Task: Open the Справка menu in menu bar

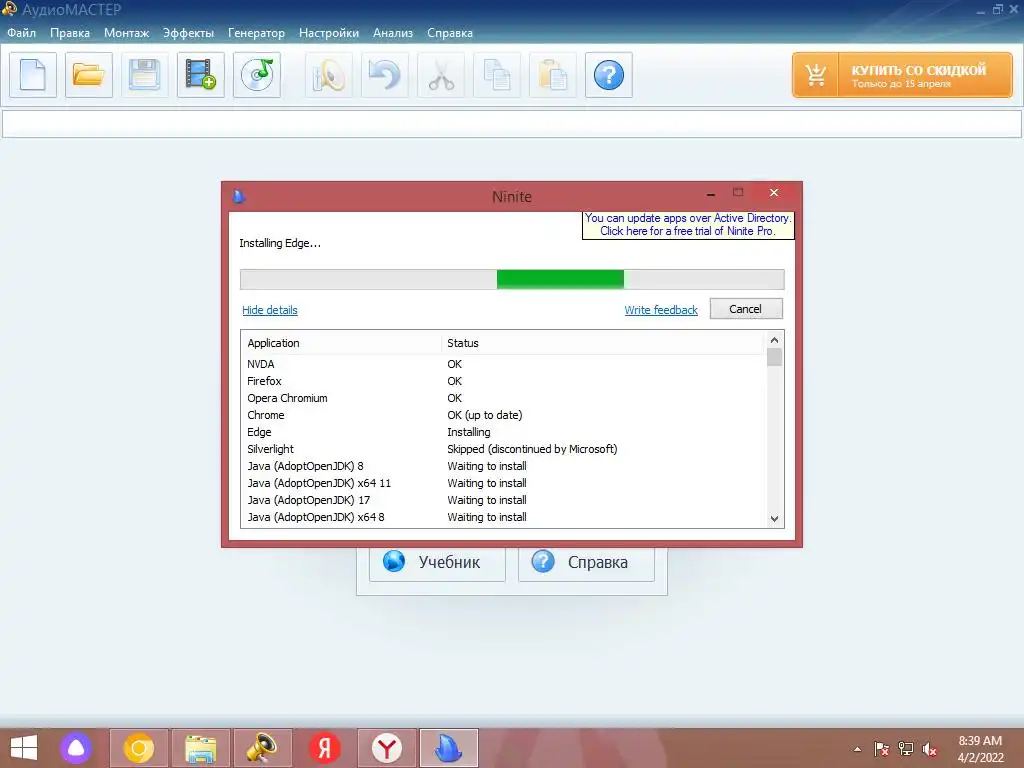Action: tap(450, 33)
